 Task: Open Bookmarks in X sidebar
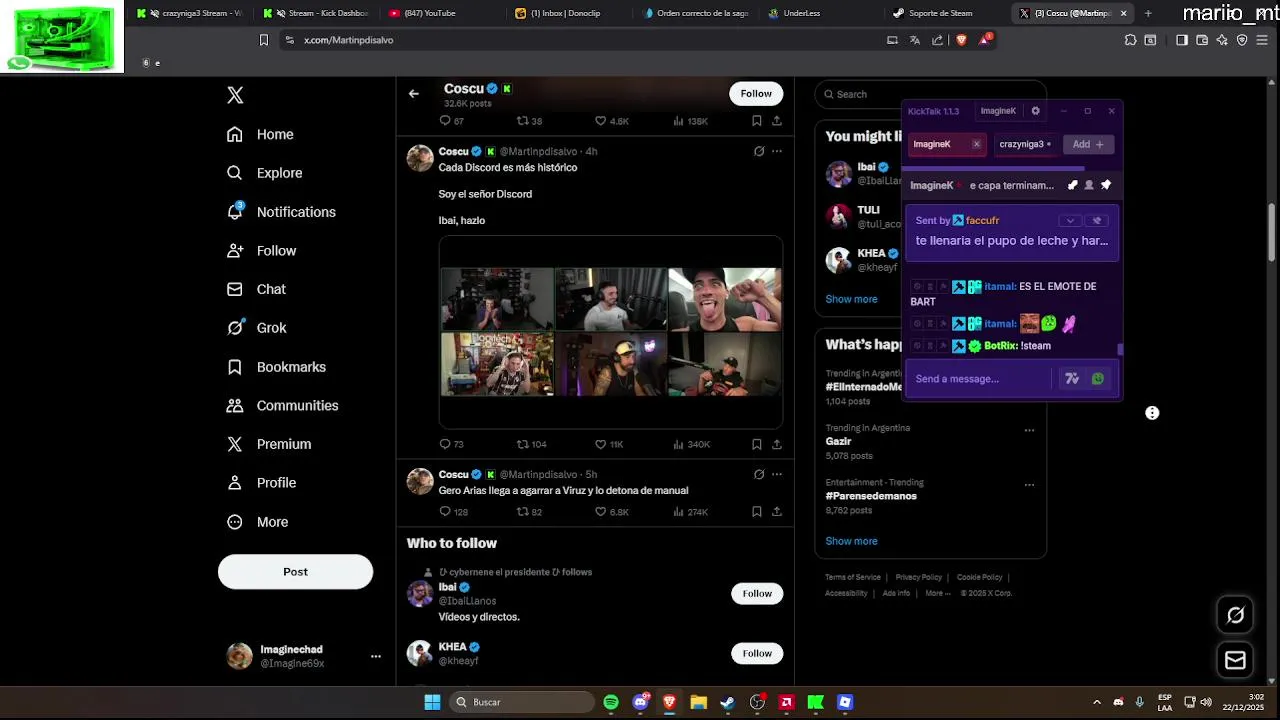click(x=277, y=367)
